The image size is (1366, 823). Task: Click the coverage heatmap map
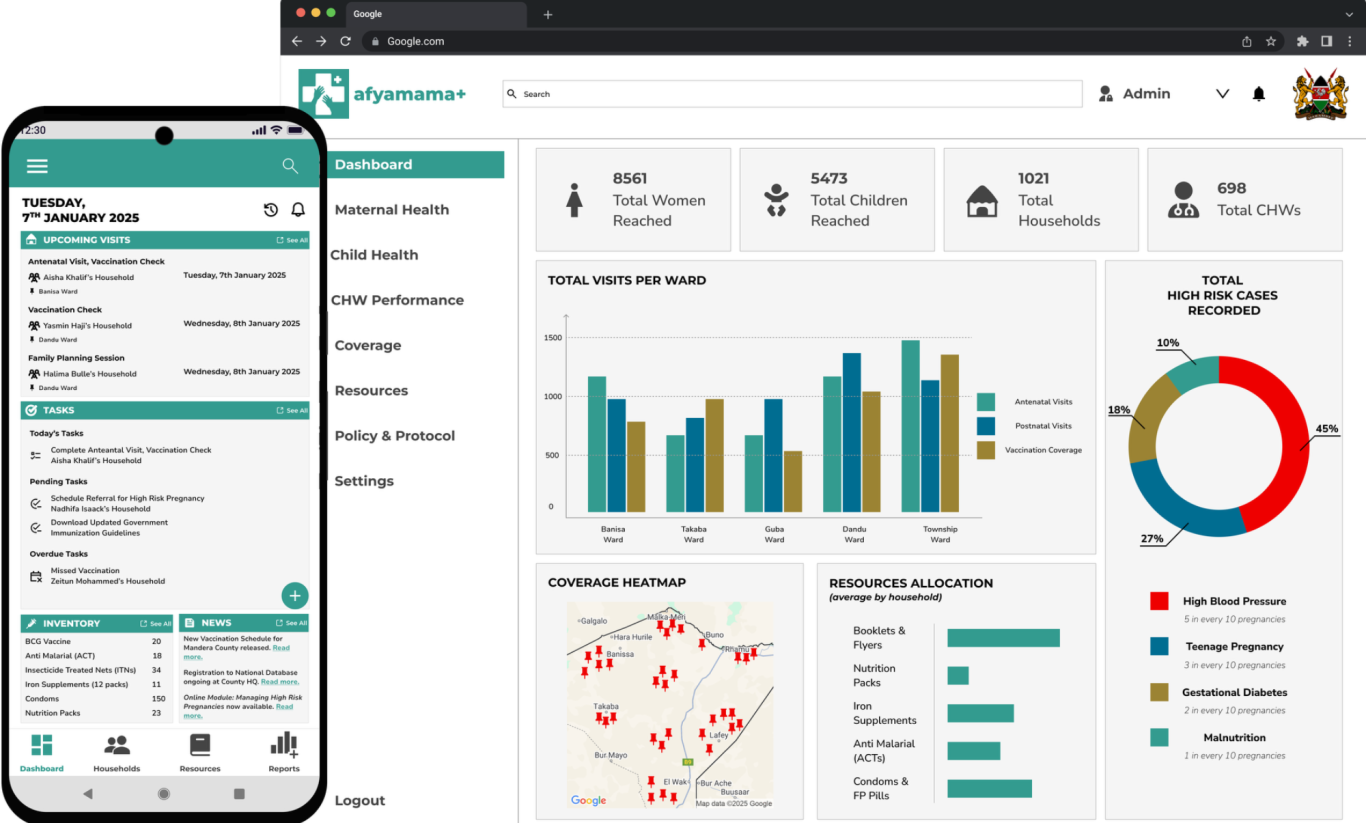670,704
